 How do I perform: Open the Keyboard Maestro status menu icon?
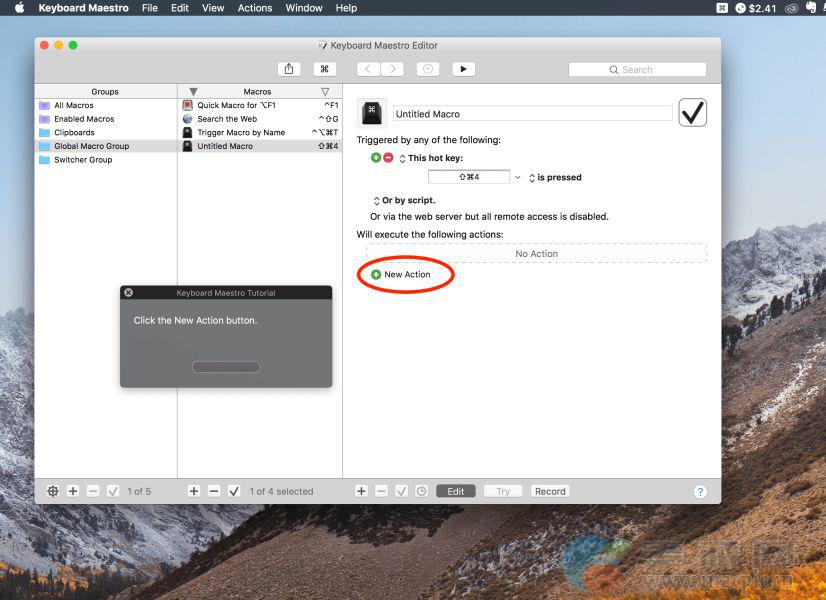(x=722, y=8)
